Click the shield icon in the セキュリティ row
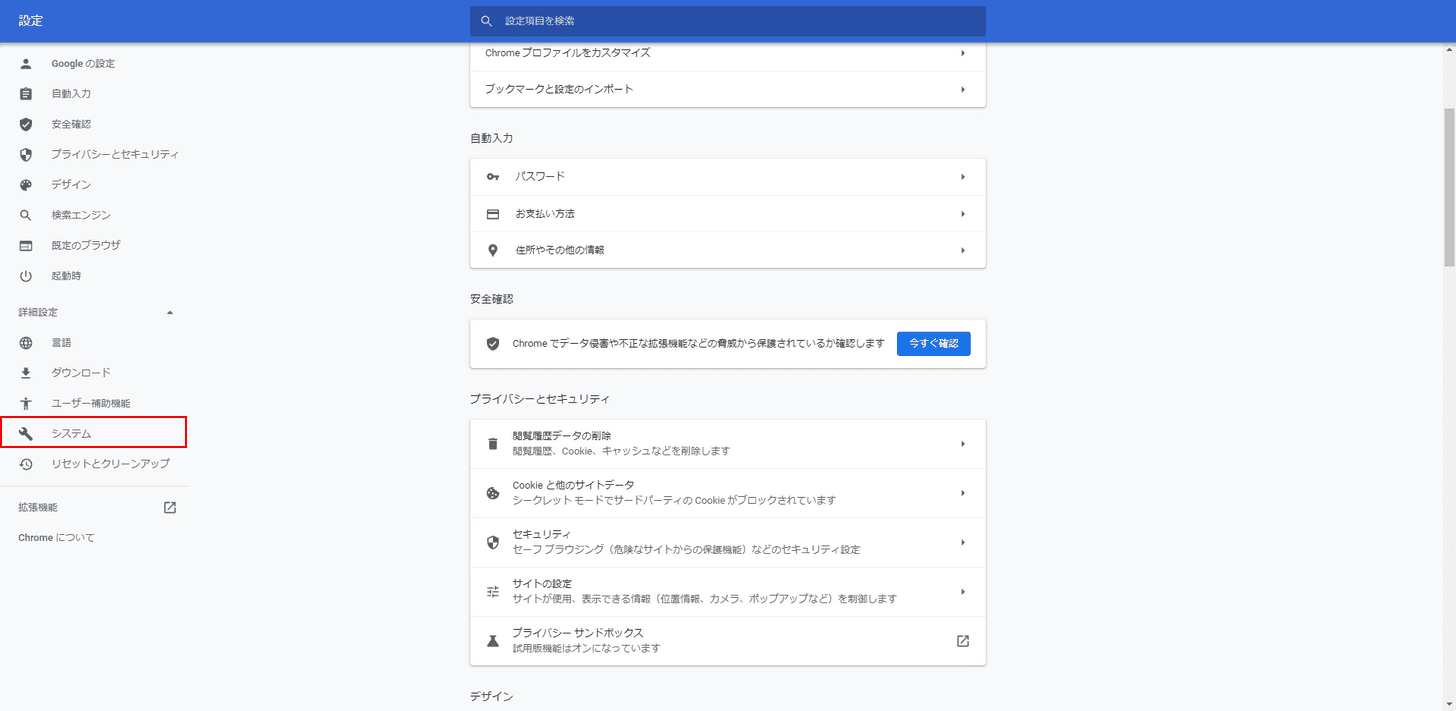Screen dimensions: 1456x711 (492, 542)
